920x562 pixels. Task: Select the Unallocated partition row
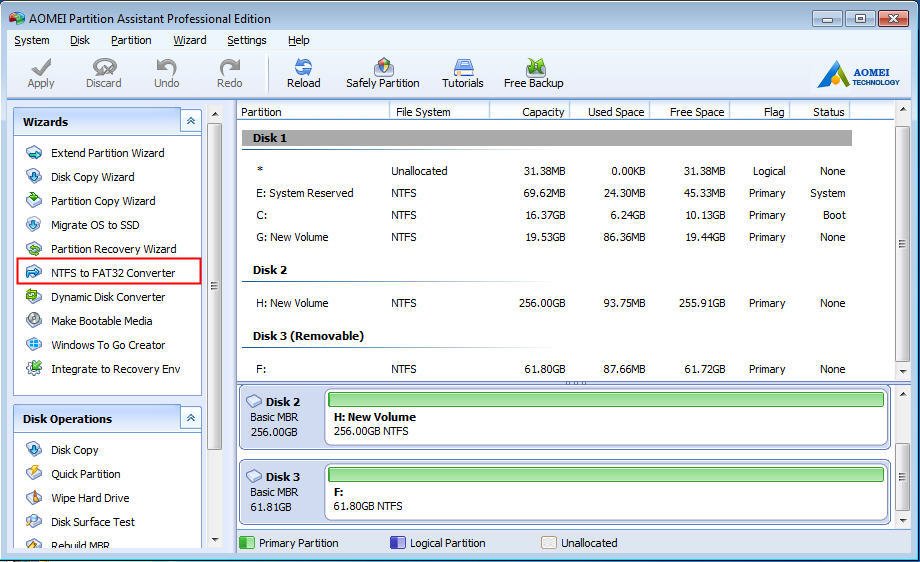[x=547, y=171]
